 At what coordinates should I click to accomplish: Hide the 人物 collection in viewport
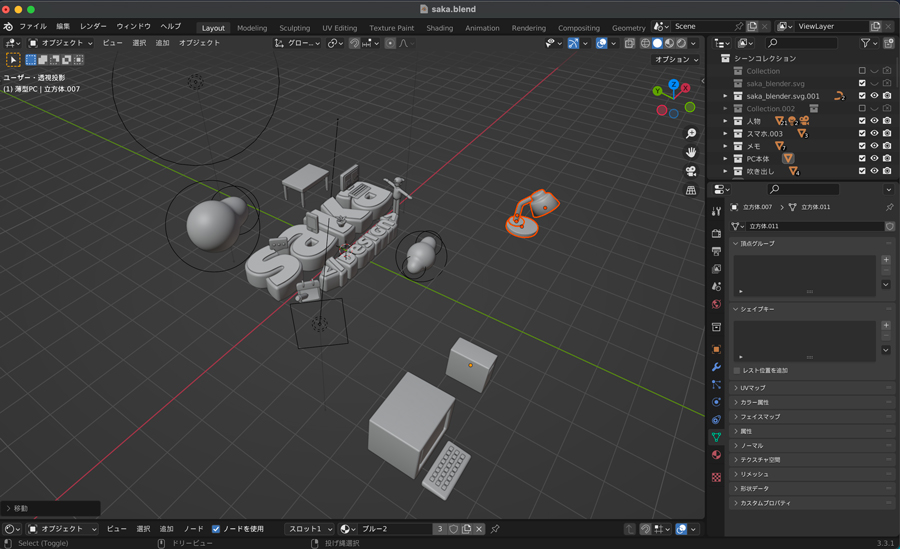pyautogui.click(x=874, y=121)
